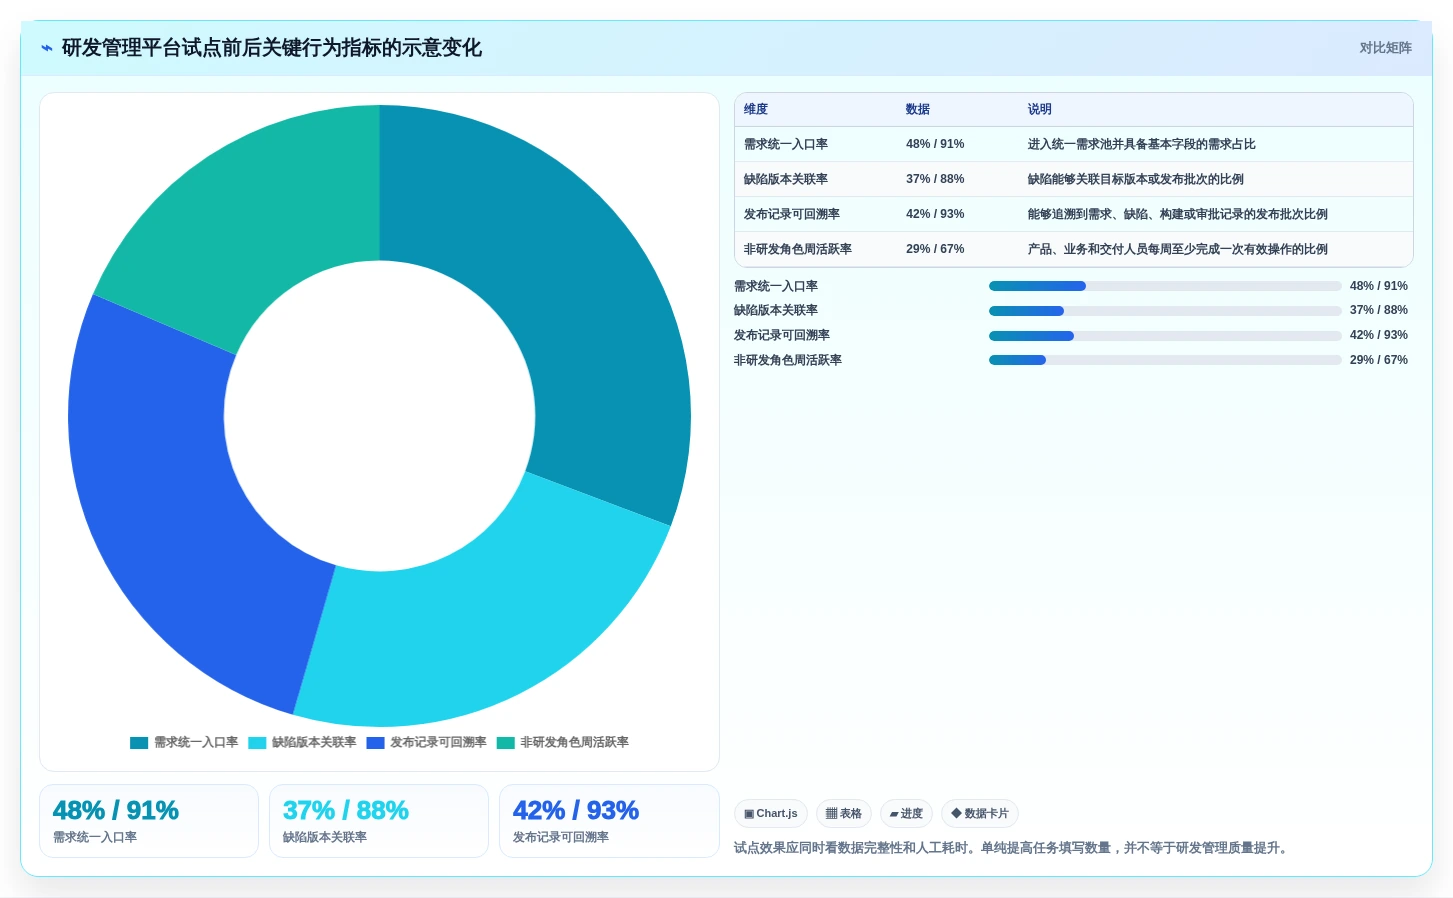1453x898 pixels.
Task: Click progress value 48% / 91%
Action: pos(1379,286)
